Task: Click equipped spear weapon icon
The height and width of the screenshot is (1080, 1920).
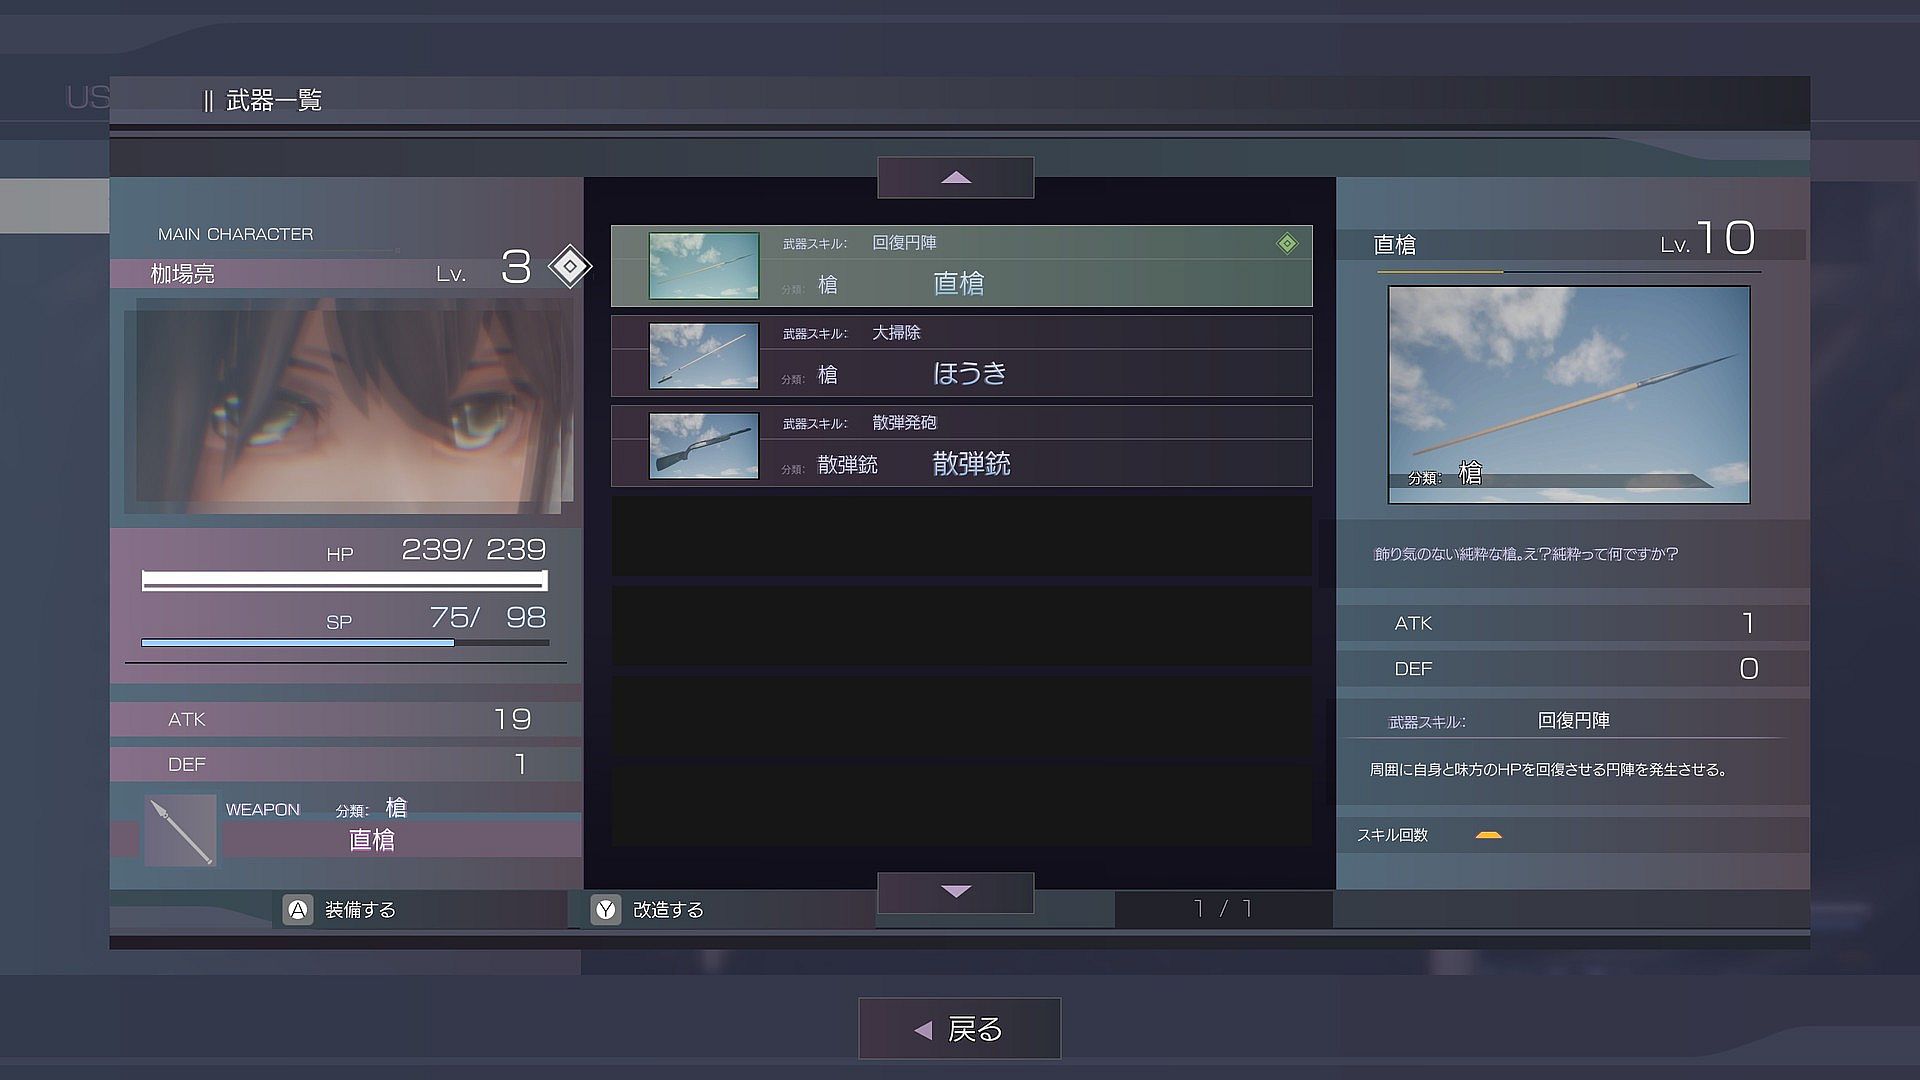Action: 181,830
